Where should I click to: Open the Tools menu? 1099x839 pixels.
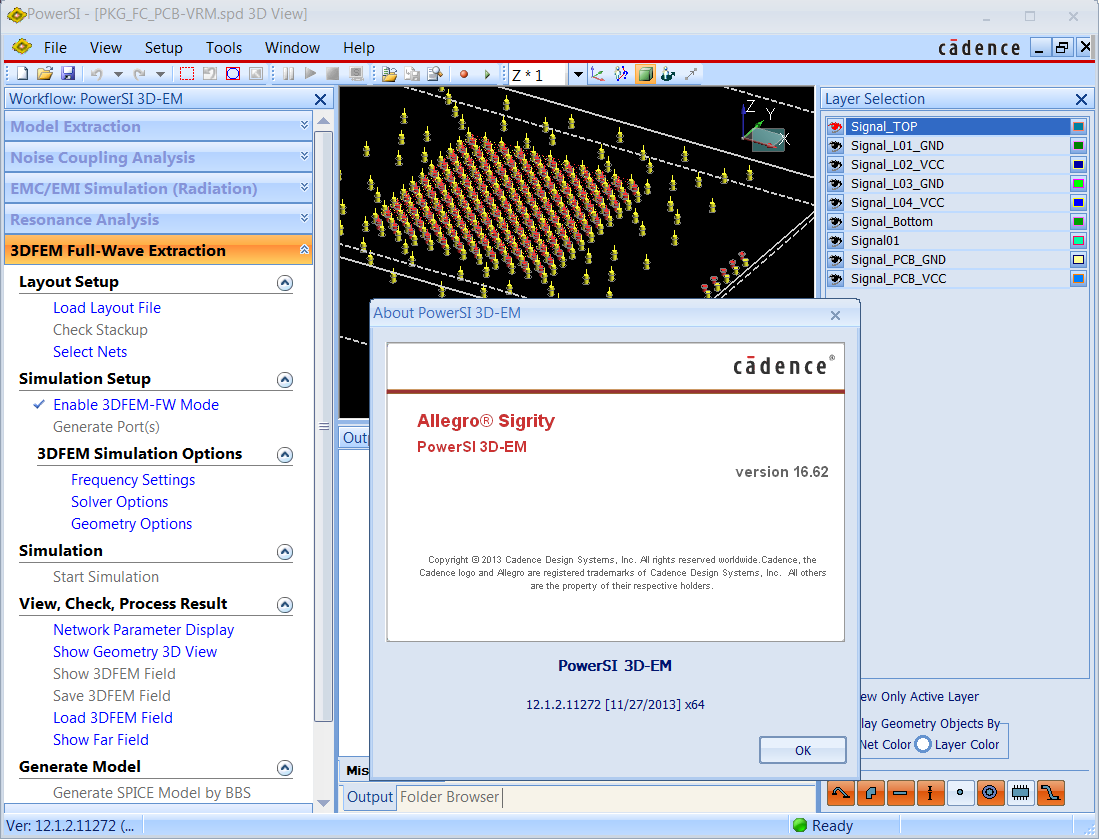(224, 48)
